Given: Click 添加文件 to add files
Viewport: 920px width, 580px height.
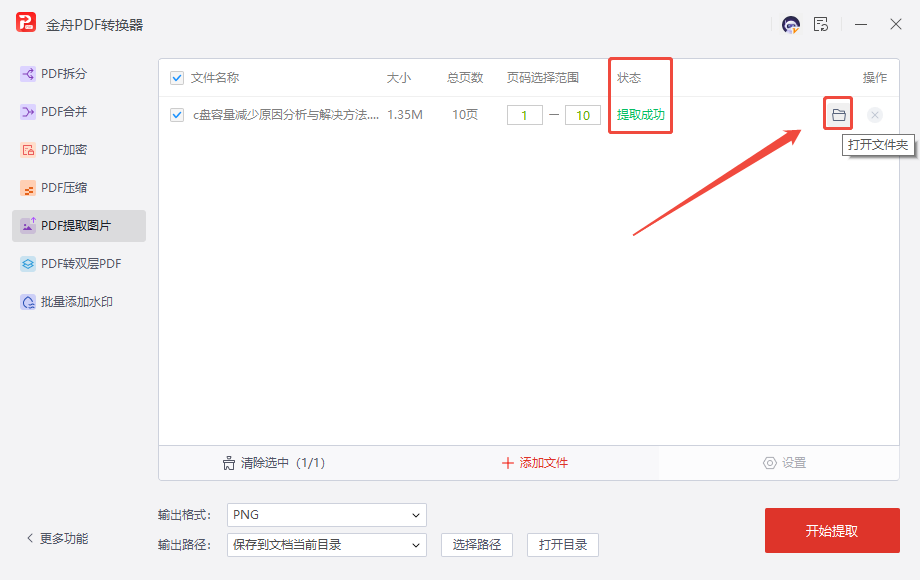Looking at the screenshot, I should (x=535, y=463).
